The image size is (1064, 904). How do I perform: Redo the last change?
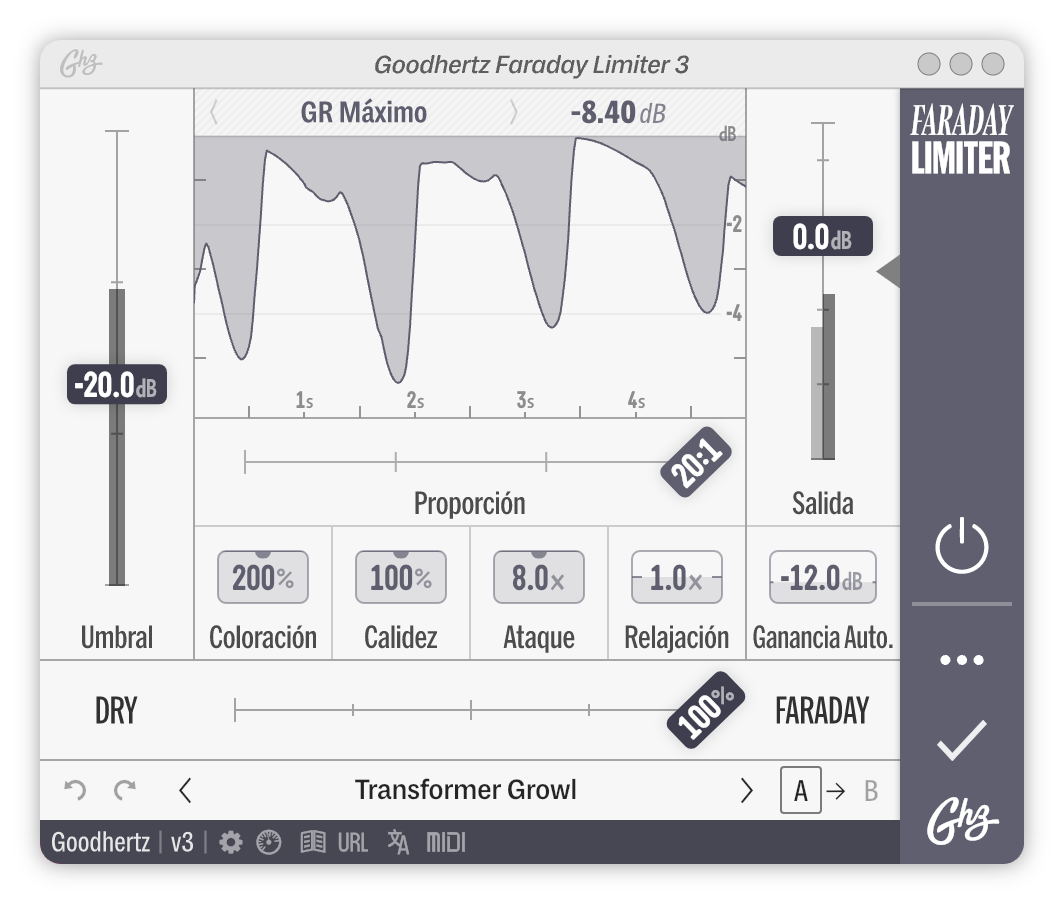tap(125, 790)
